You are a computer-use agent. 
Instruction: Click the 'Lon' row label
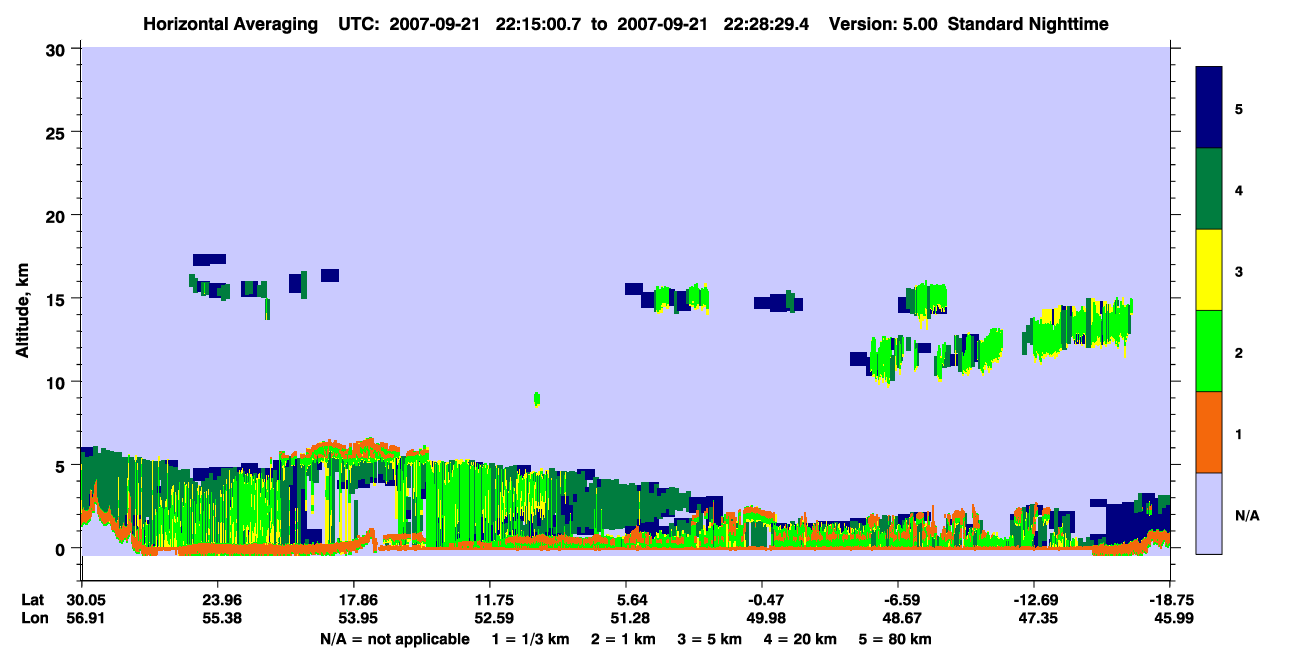coord(33,619)
